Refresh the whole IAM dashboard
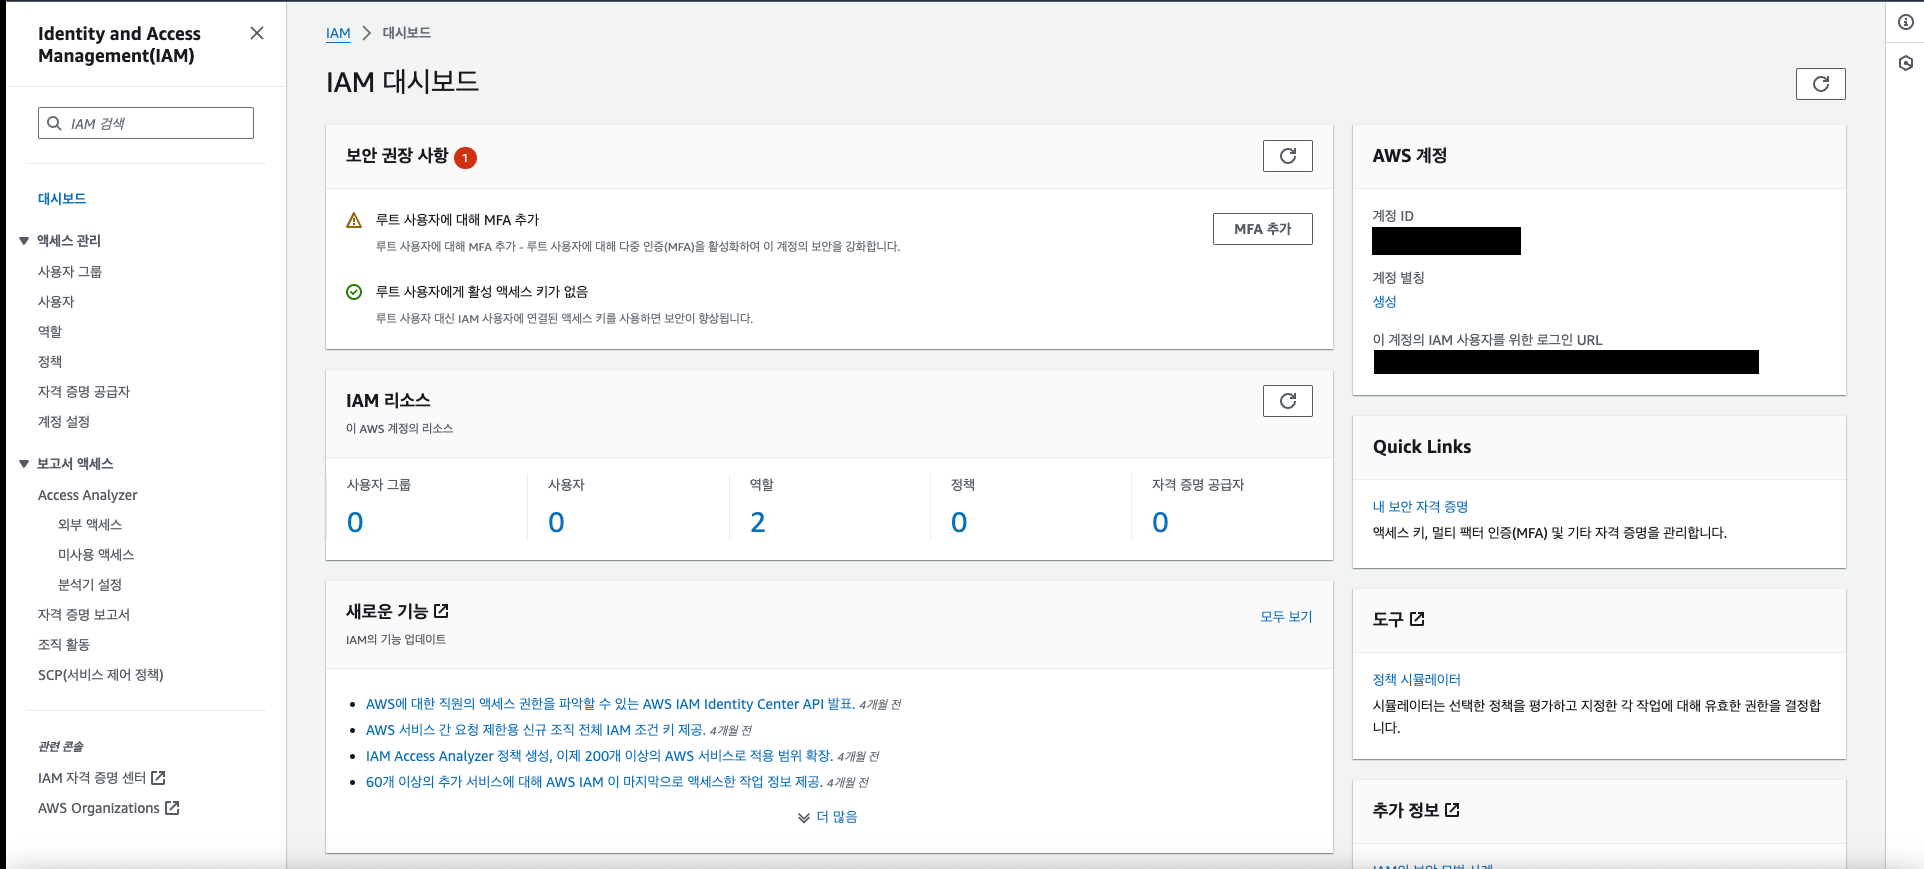Image resolution: width=1924 pixels, height=869 pixels. [1820, 84]
